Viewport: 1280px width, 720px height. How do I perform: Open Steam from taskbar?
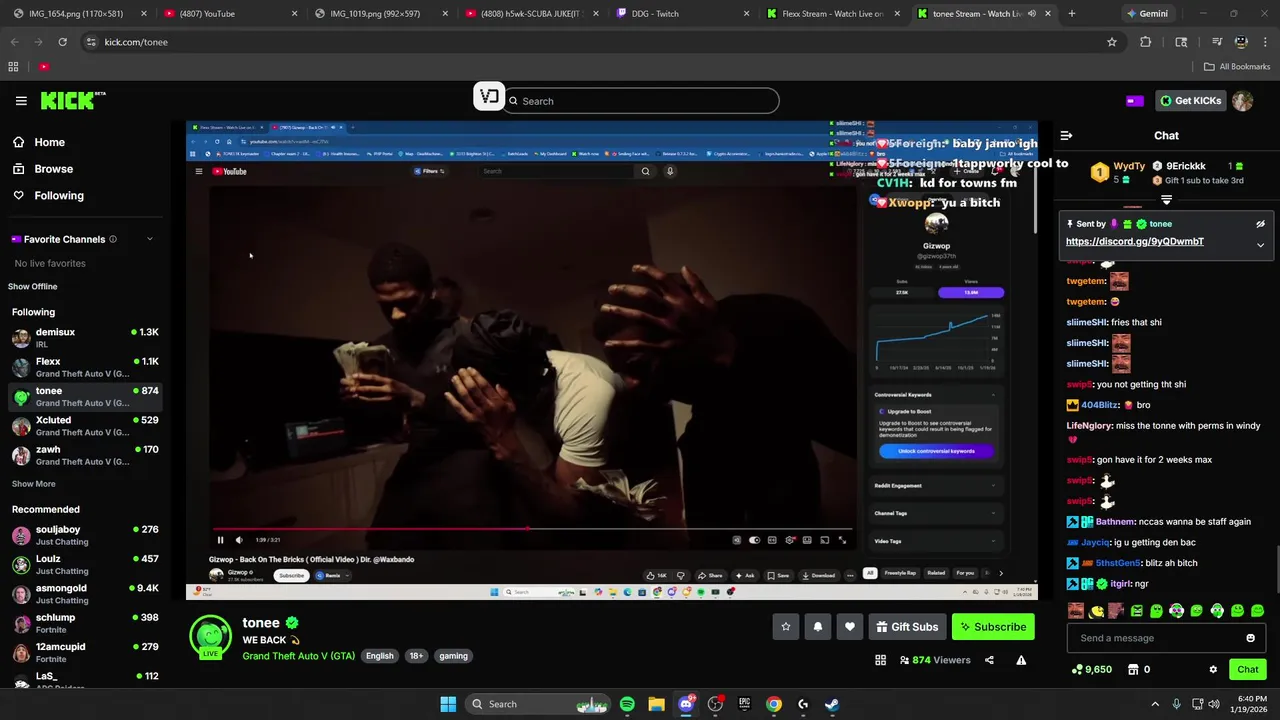pyautogui.click(x=832, y=704)
